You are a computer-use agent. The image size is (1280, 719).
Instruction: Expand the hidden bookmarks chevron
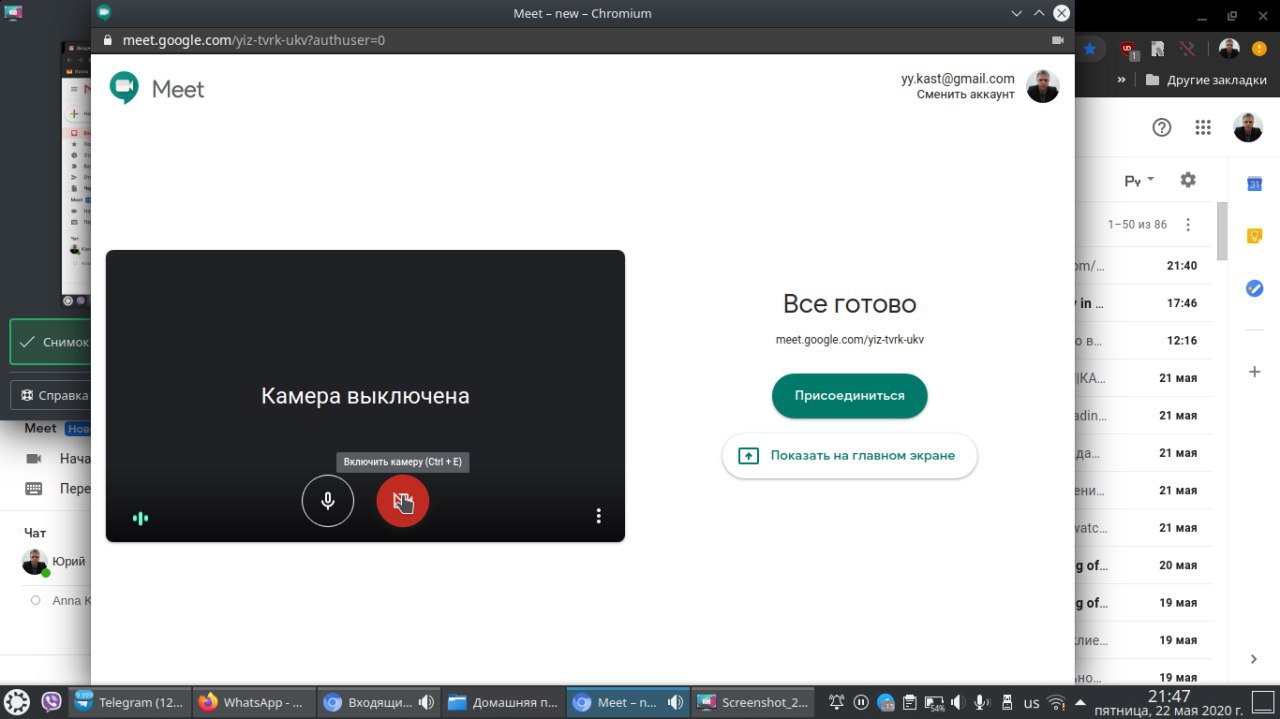point(1122,80)
